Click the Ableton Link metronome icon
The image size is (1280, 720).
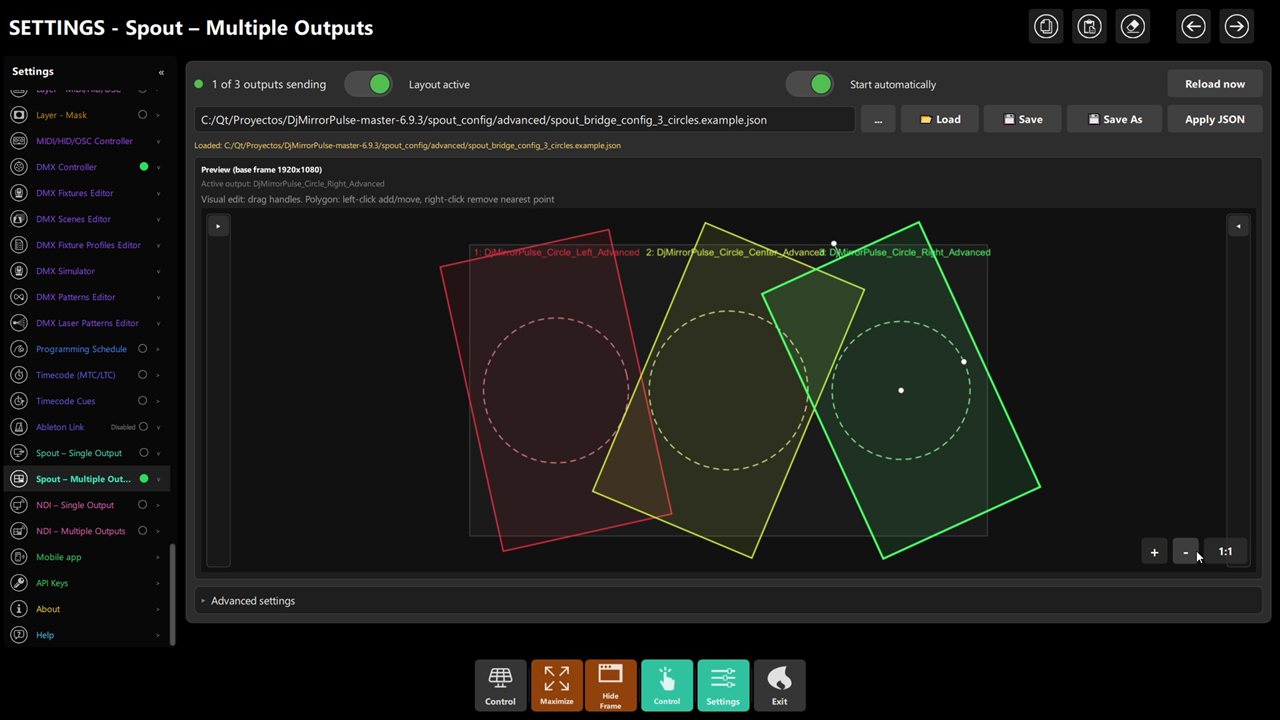pyautogui.click(x=18, y=427)
